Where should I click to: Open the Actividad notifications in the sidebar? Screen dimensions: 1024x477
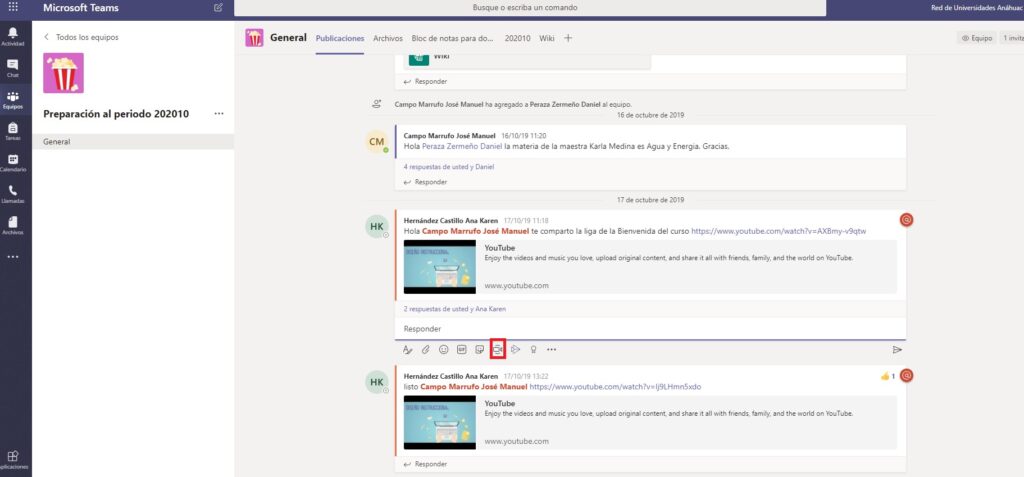pos(13,37)
